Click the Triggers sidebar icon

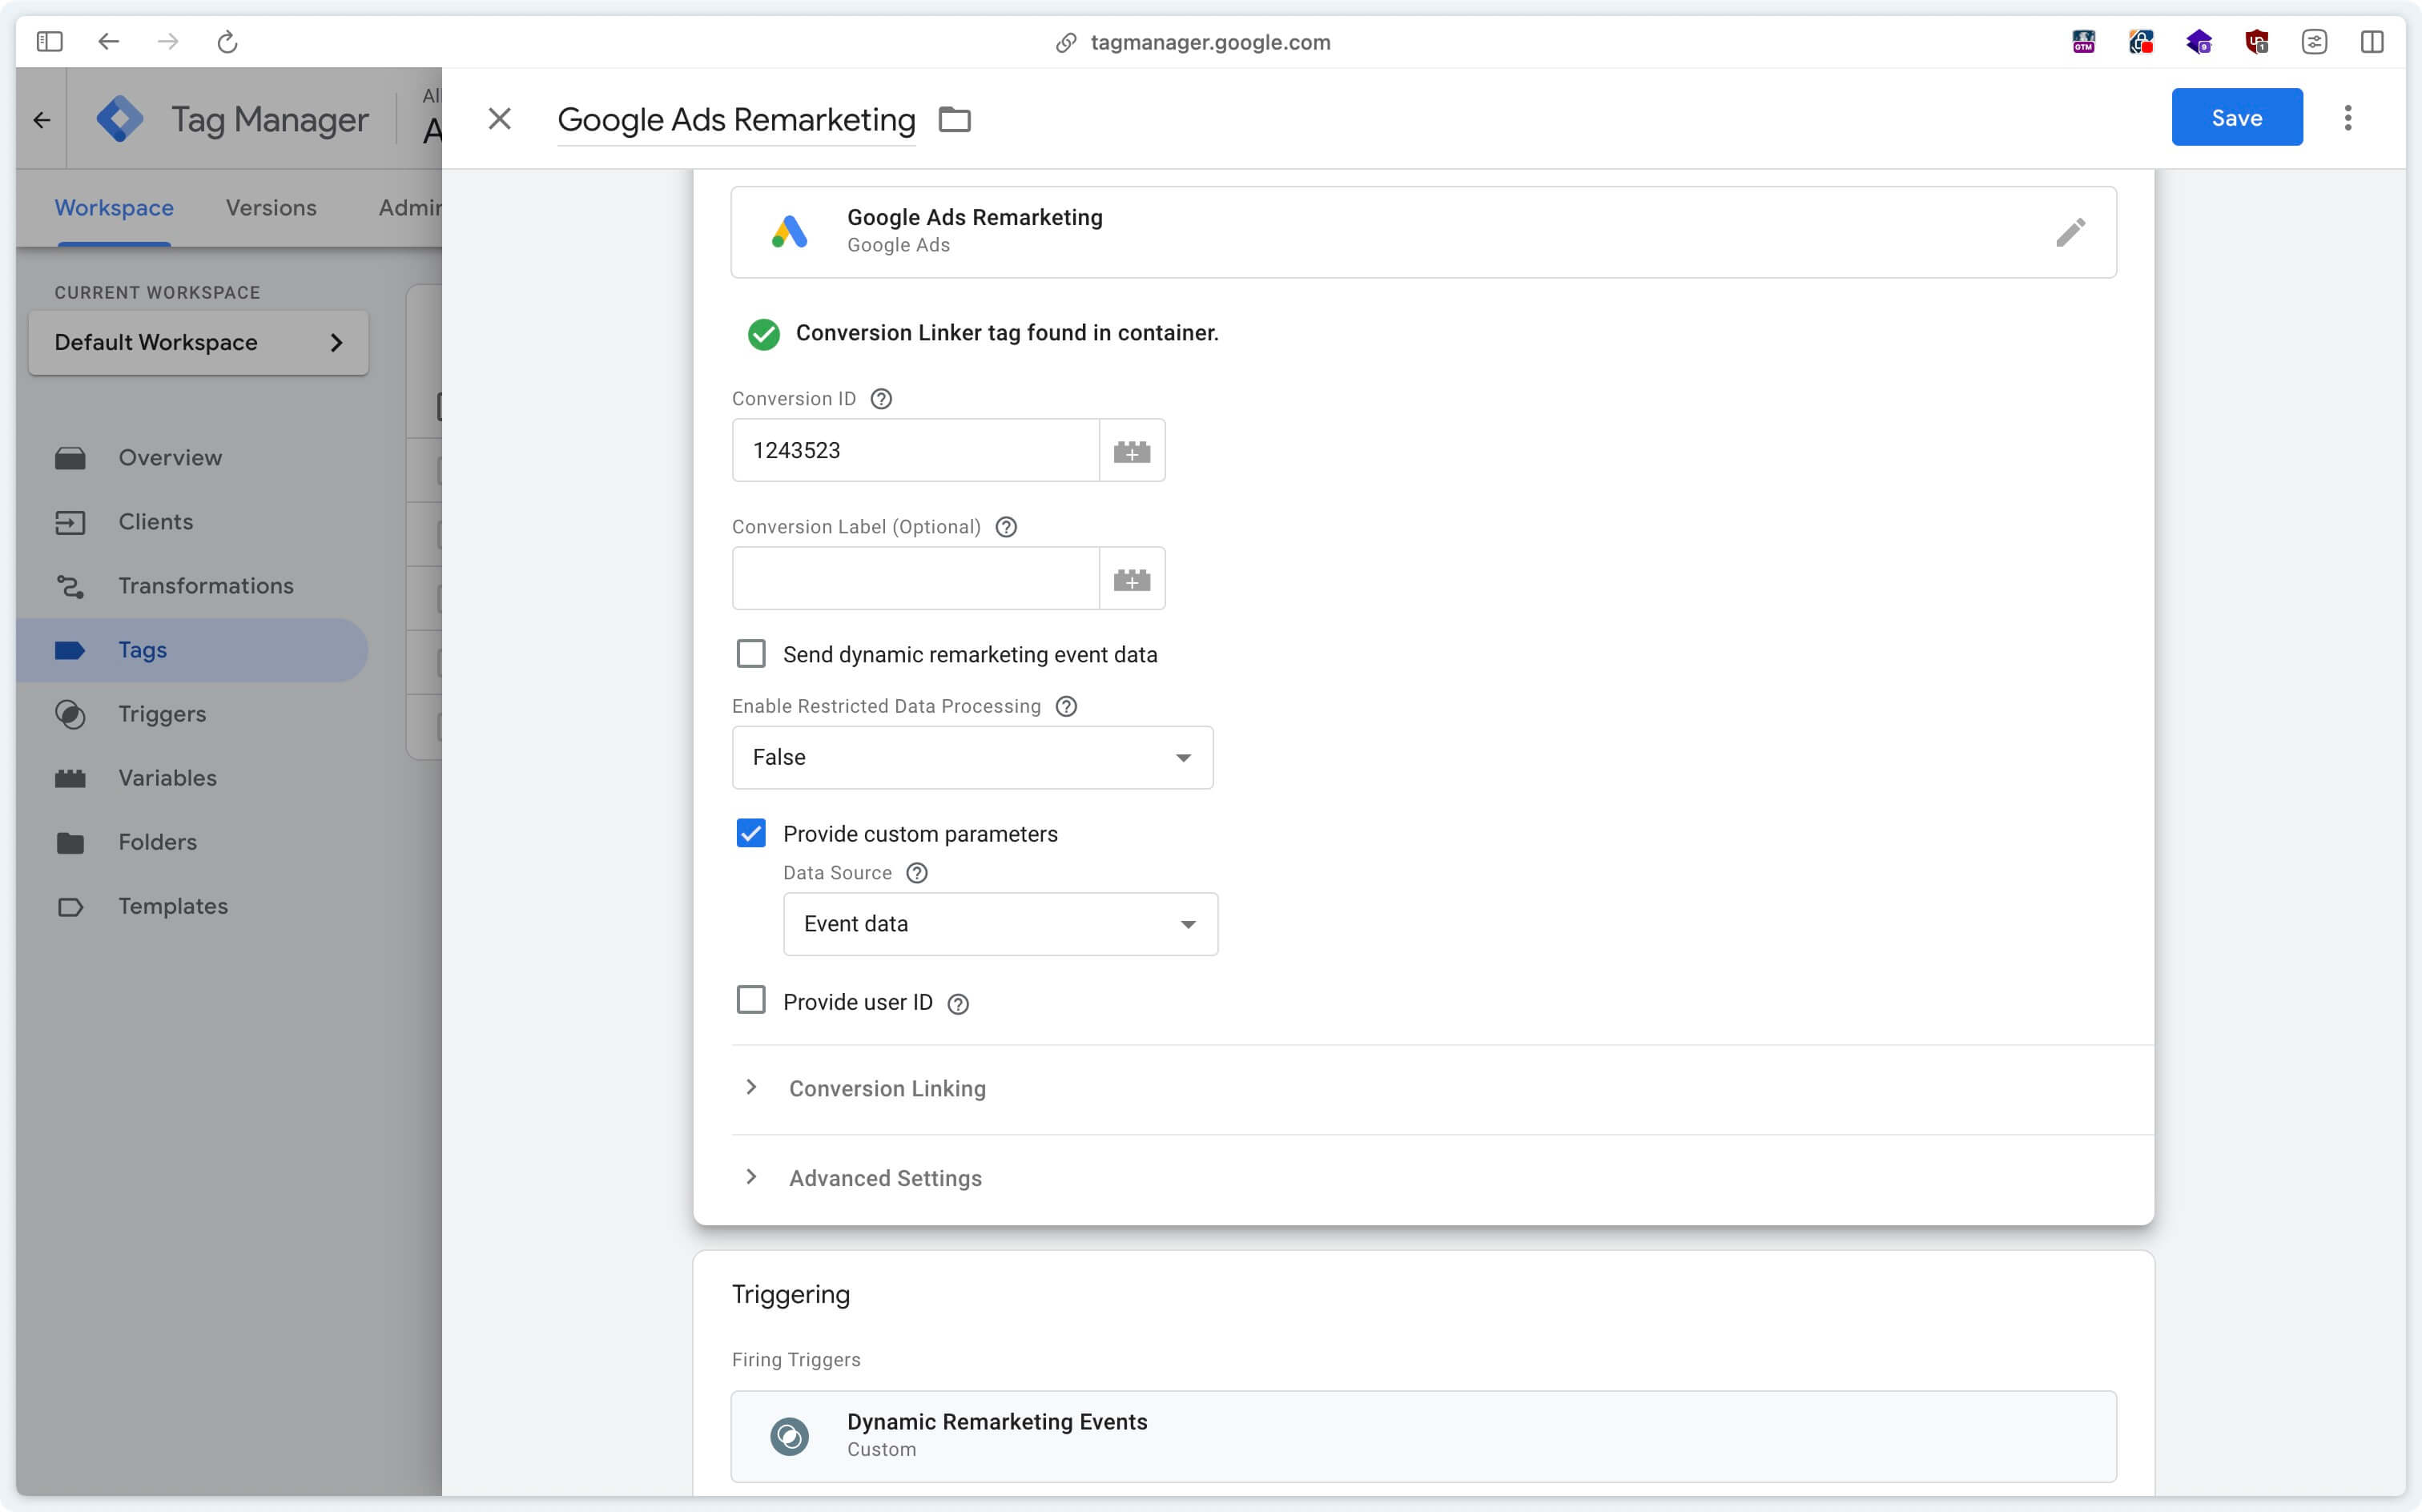point(68,714)
